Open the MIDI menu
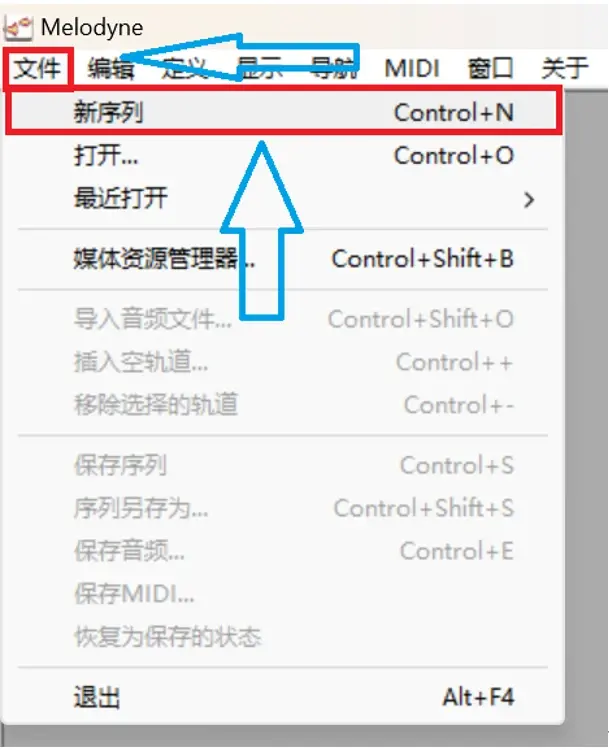Viewport: 609px width, 750px height. [412, 68]
